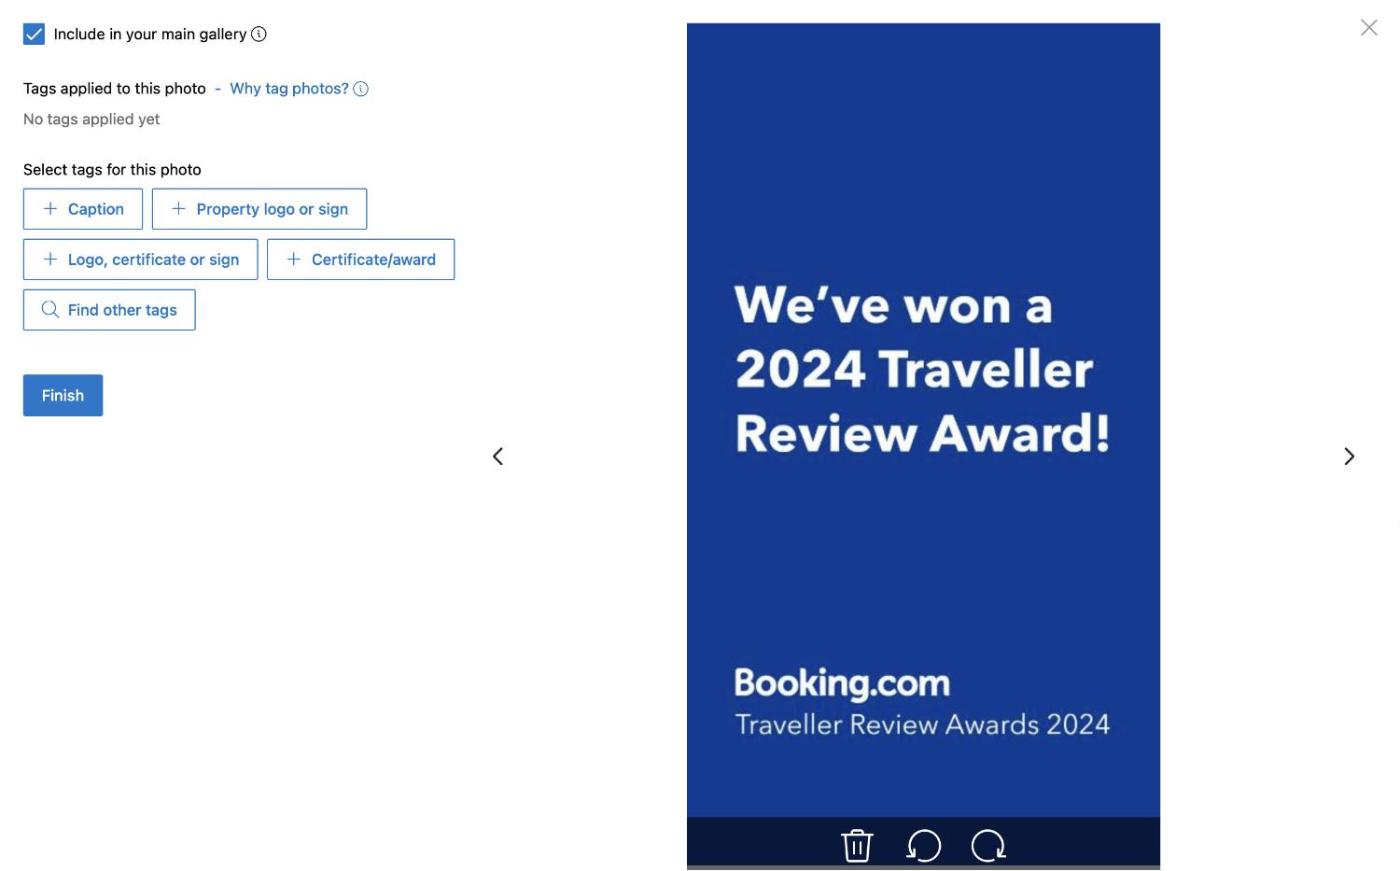
Task: Delete this photo with the trash icon
Action: click(x=857, y=845)
